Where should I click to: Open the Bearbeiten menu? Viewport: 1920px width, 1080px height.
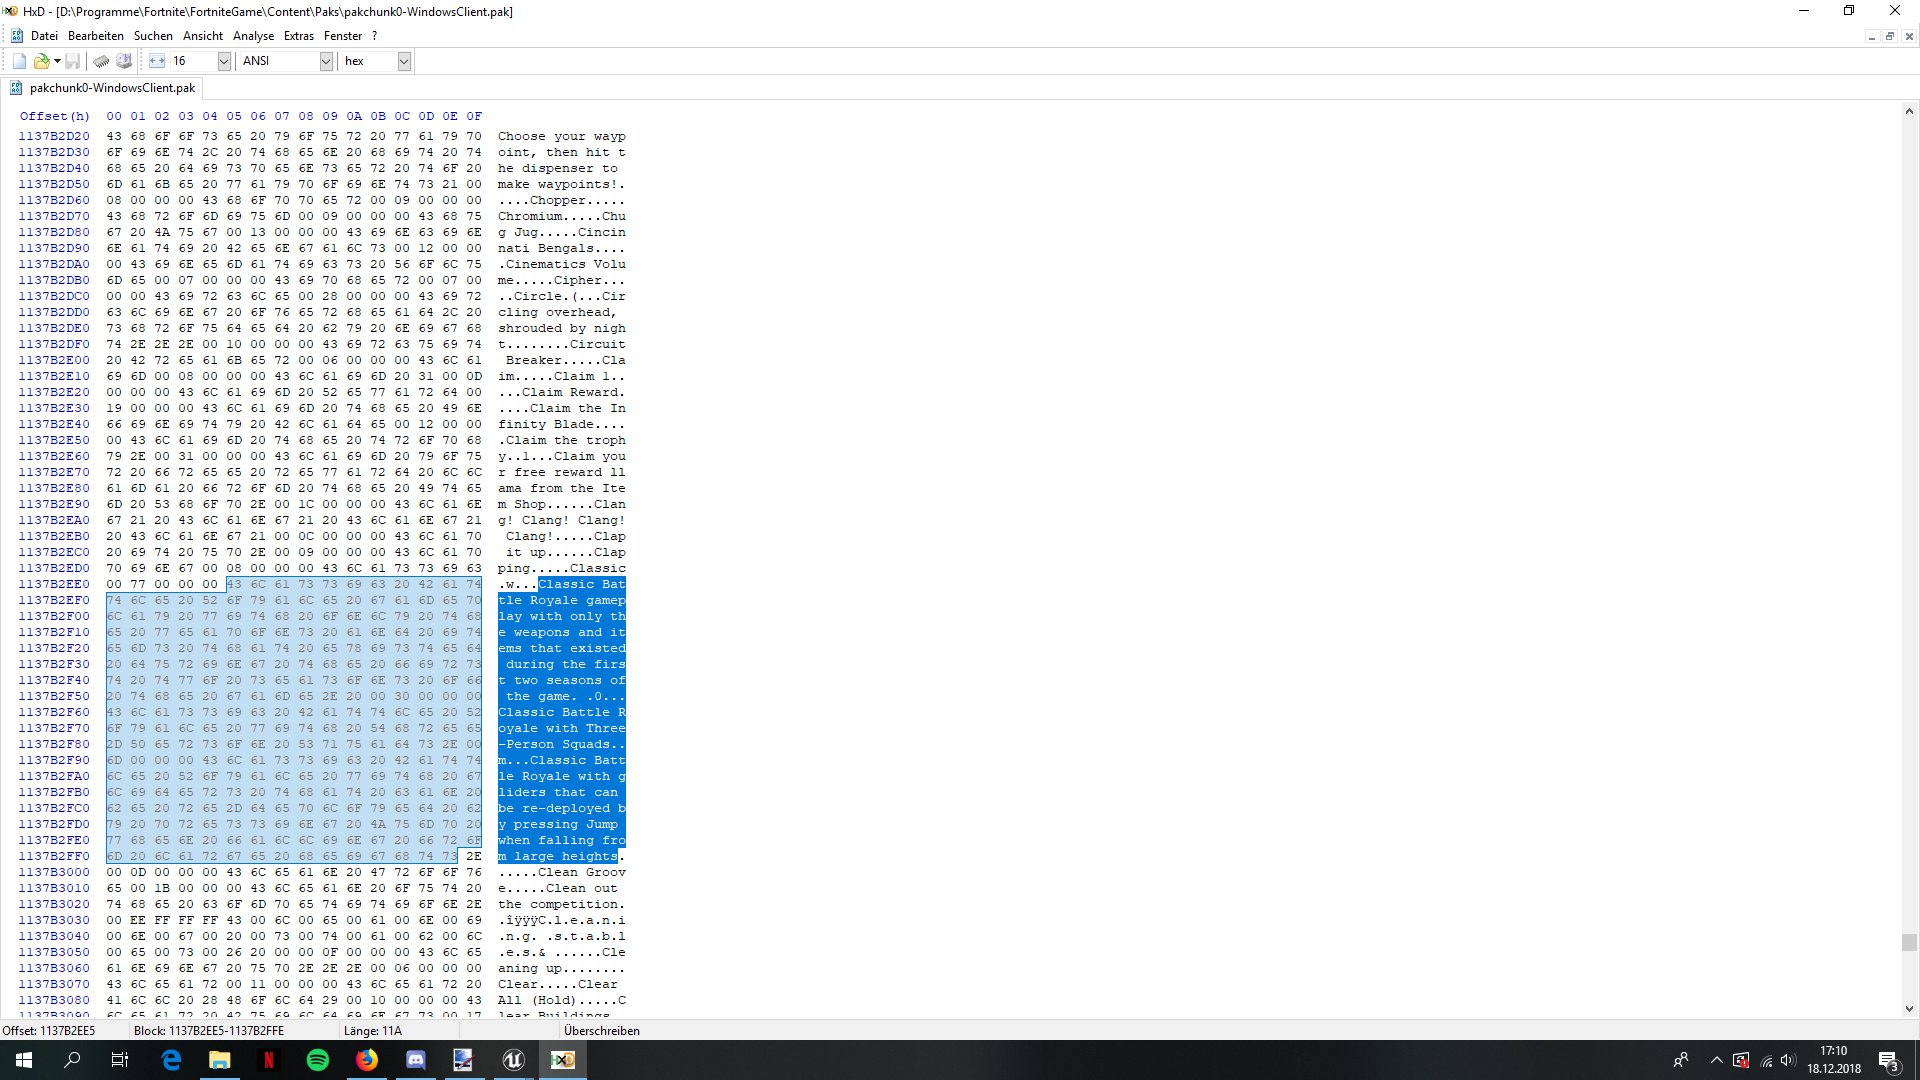tap(96, 36)
